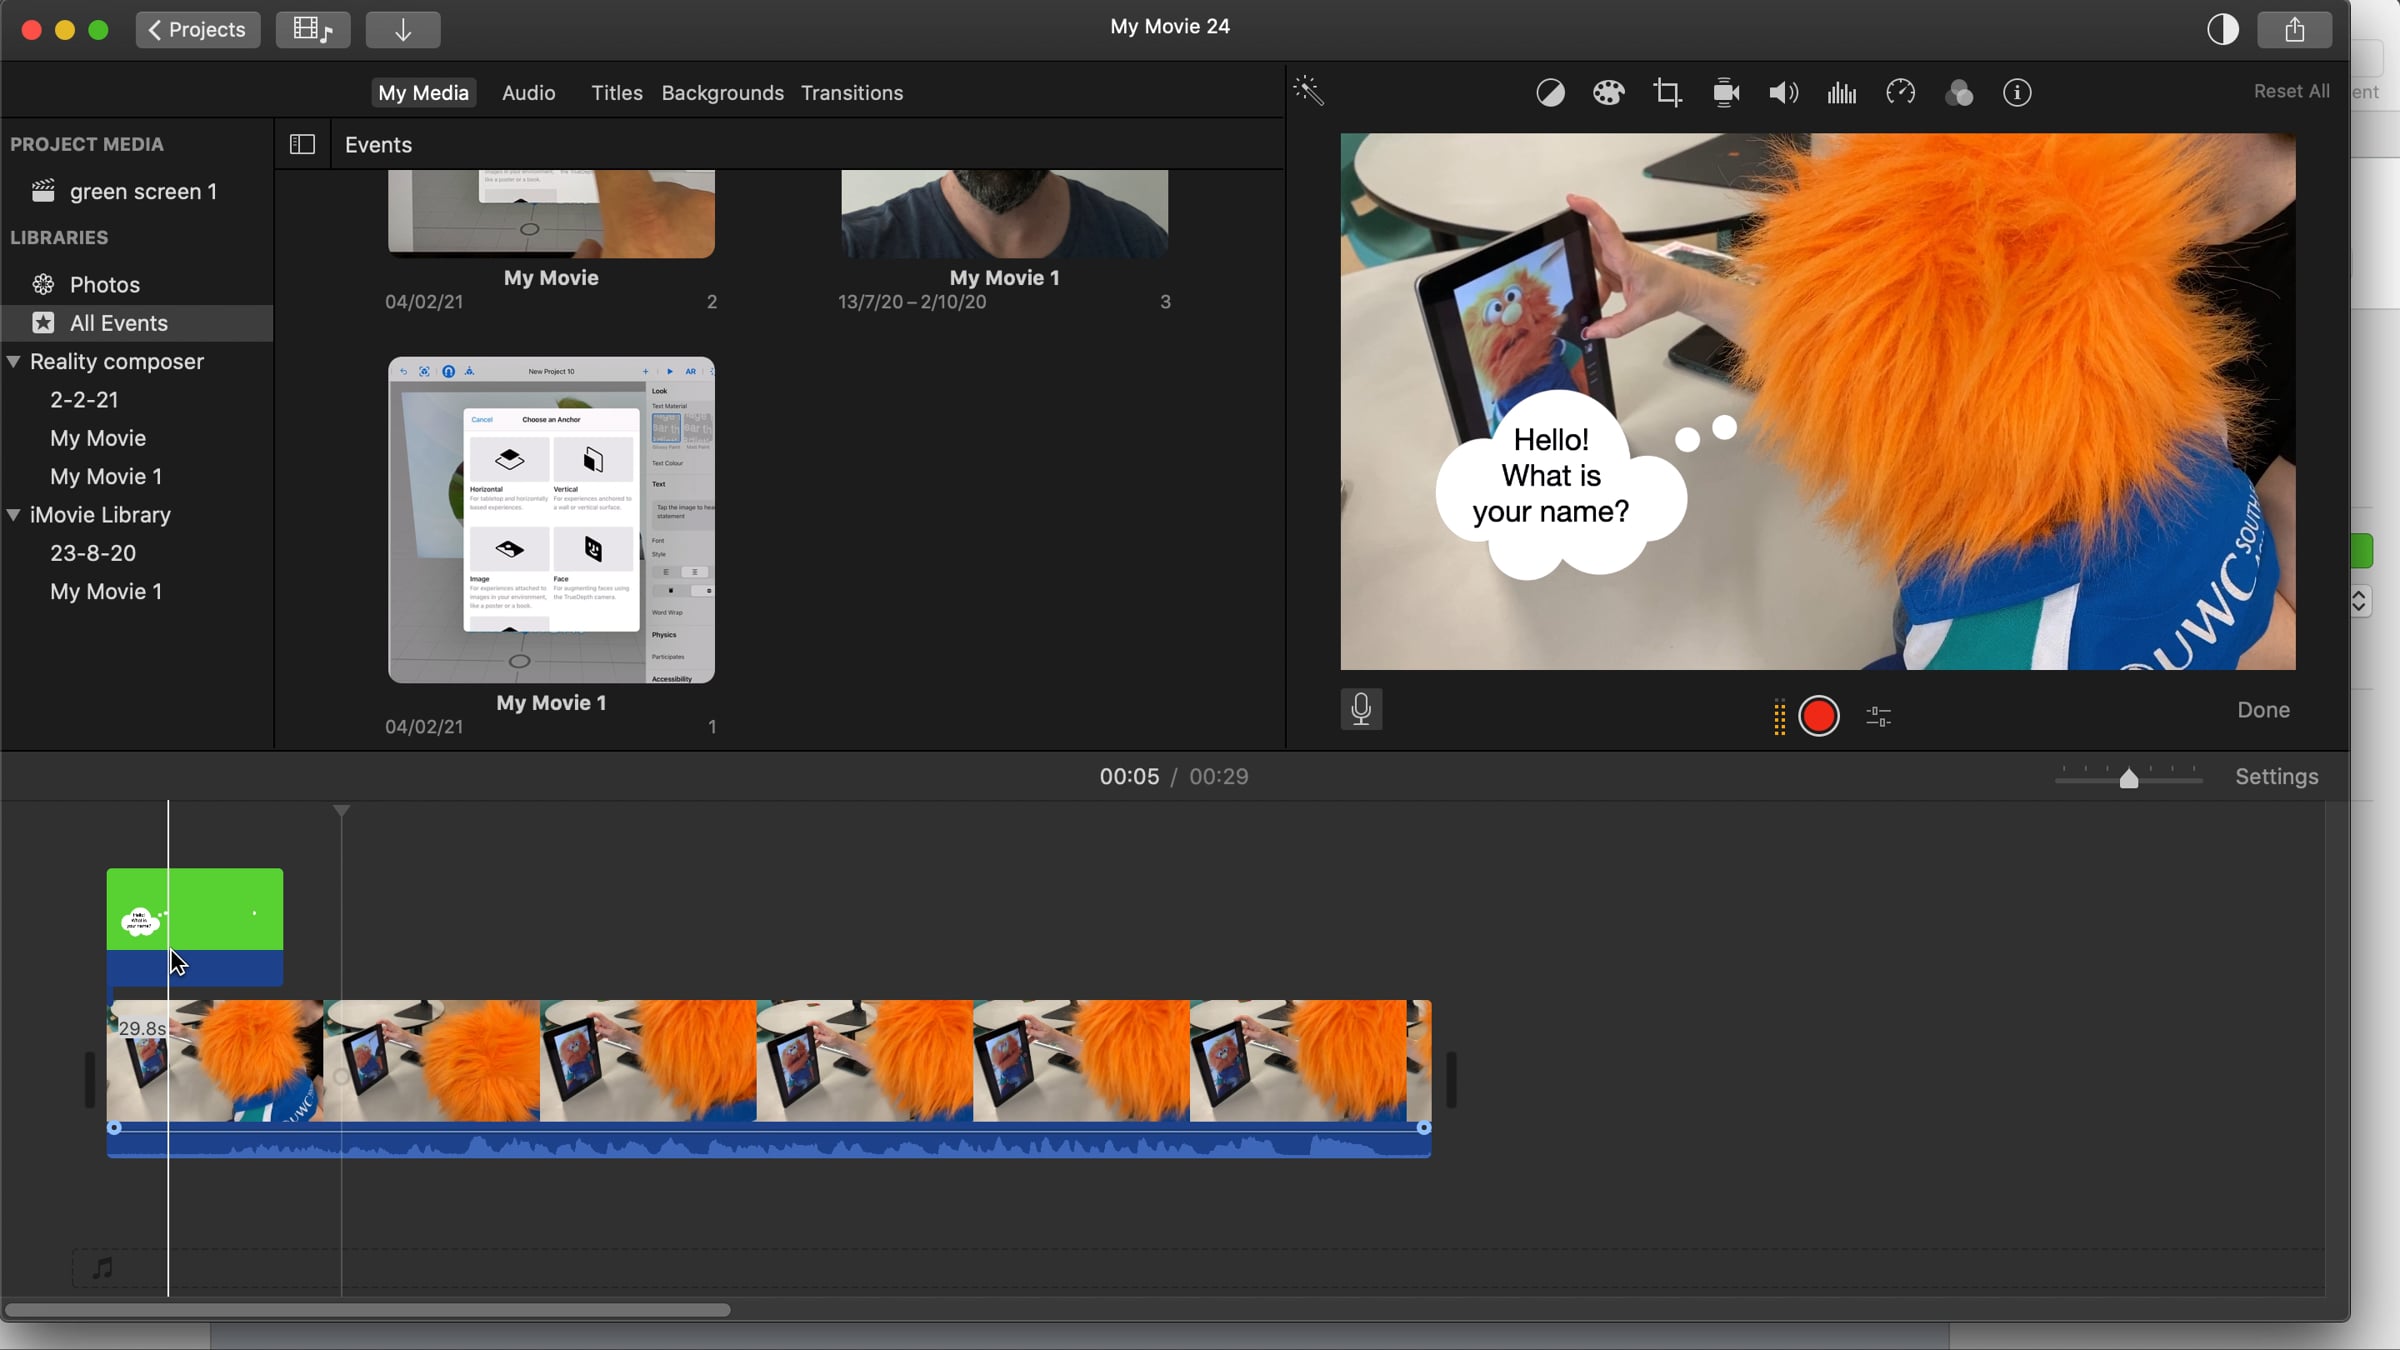Collapse the Reality composer library
Viewport: 2400px width, 1350px height.
pos(14,362)
